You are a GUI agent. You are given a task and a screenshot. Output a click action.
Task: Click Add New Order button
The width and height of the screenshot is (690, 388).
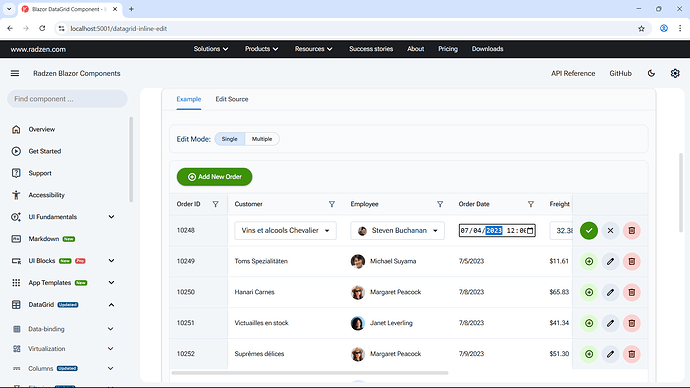point(214,177)
